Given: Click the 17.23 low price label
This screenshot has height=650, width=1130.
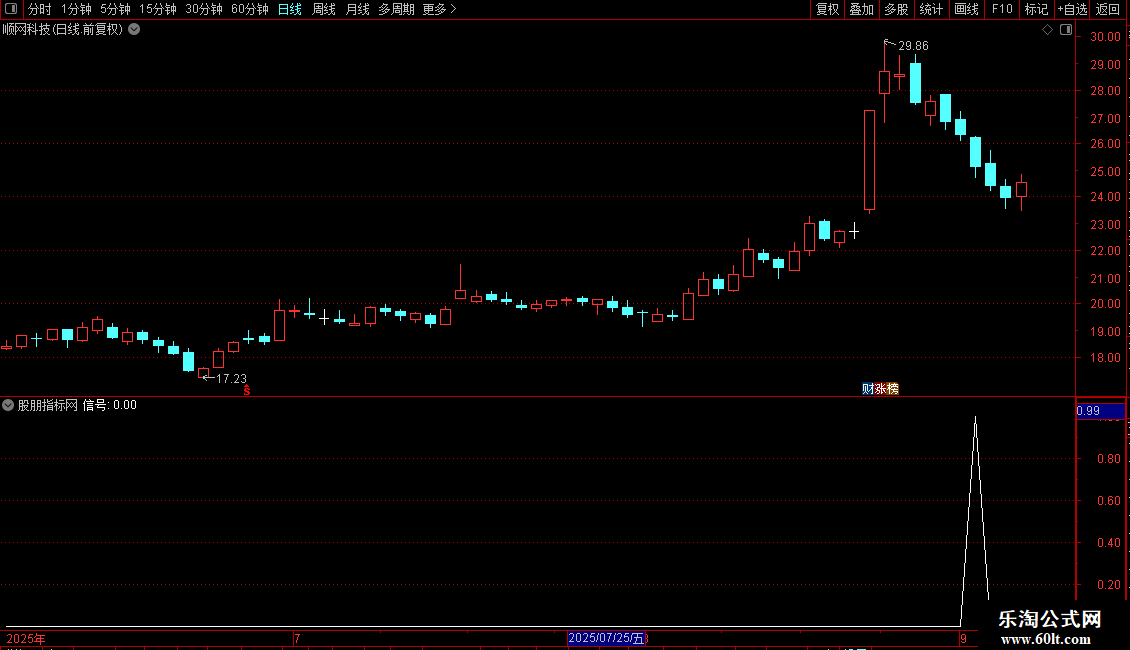Looking at the screenshot, I should pos(231,378).
